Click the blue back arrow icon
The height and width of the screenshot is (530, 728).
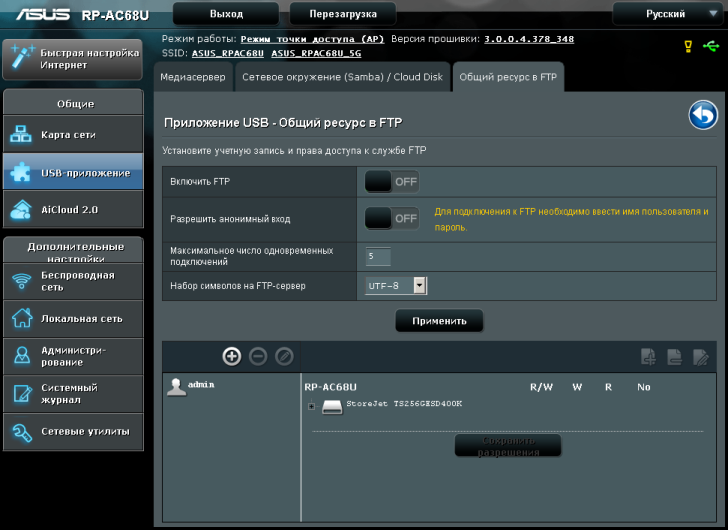pos(703,115)
